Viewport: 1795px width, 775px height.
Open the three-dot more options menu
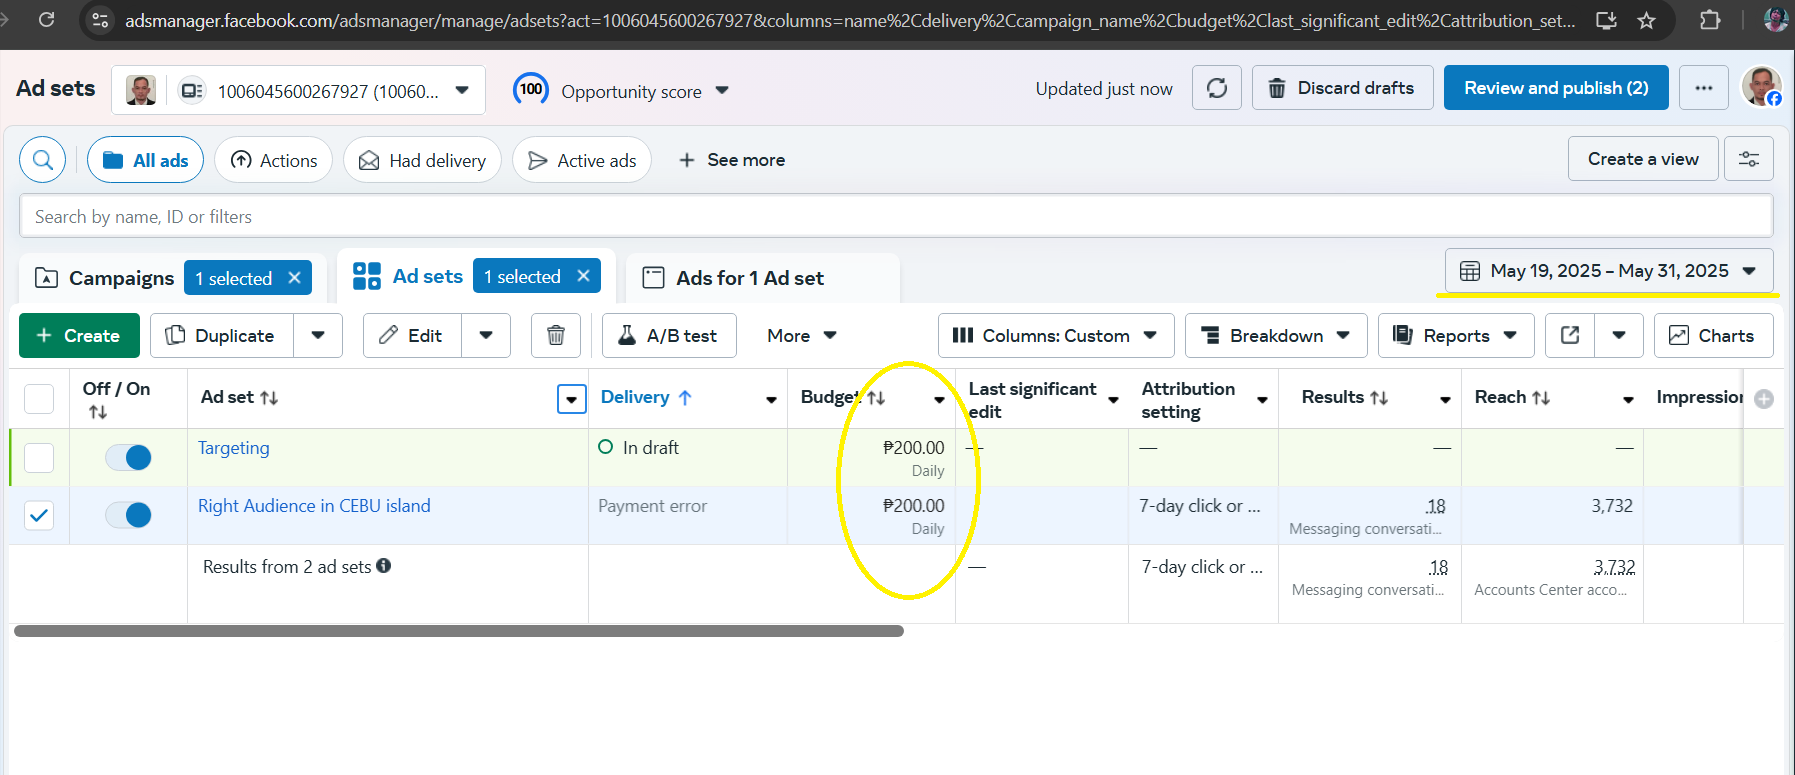pyautogui.click(x=1704, y=88)
